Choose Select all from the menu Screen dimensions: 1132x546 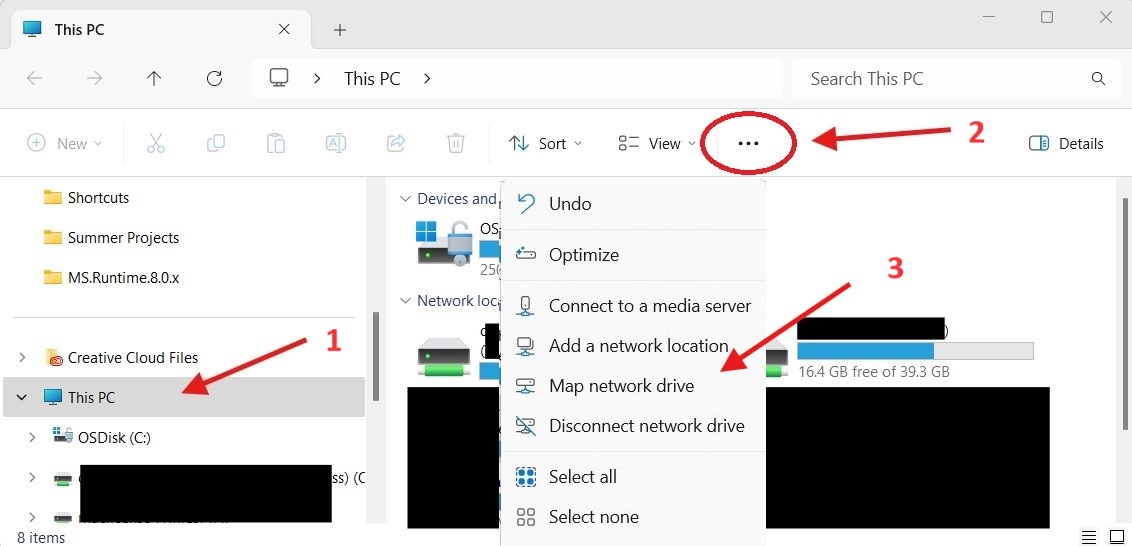click(632, 477)
